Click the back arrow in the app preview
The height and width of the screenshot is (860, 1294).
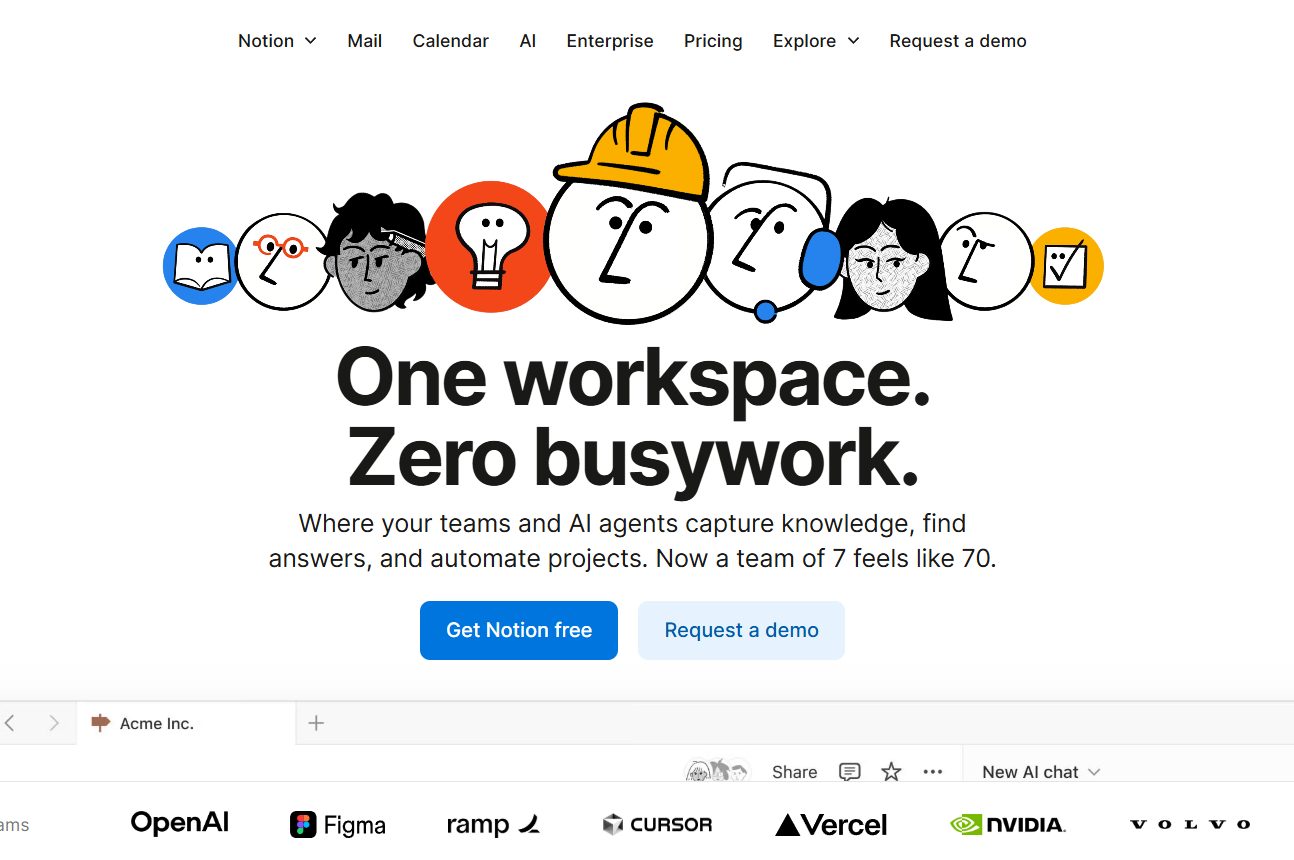click(10, 723)
